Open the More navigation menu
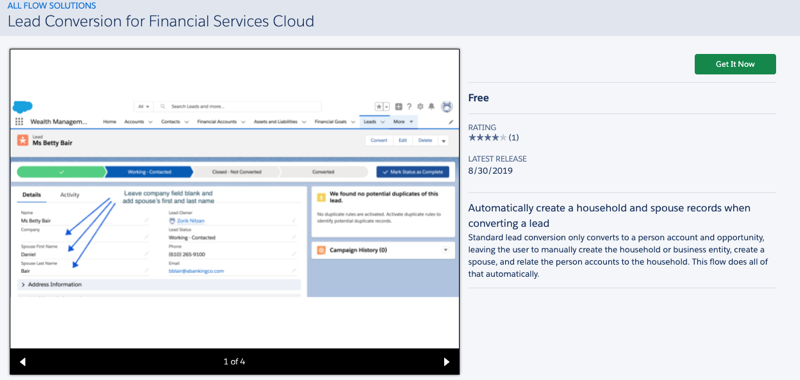This screenshot has width=800, height=380. point(403,122)
